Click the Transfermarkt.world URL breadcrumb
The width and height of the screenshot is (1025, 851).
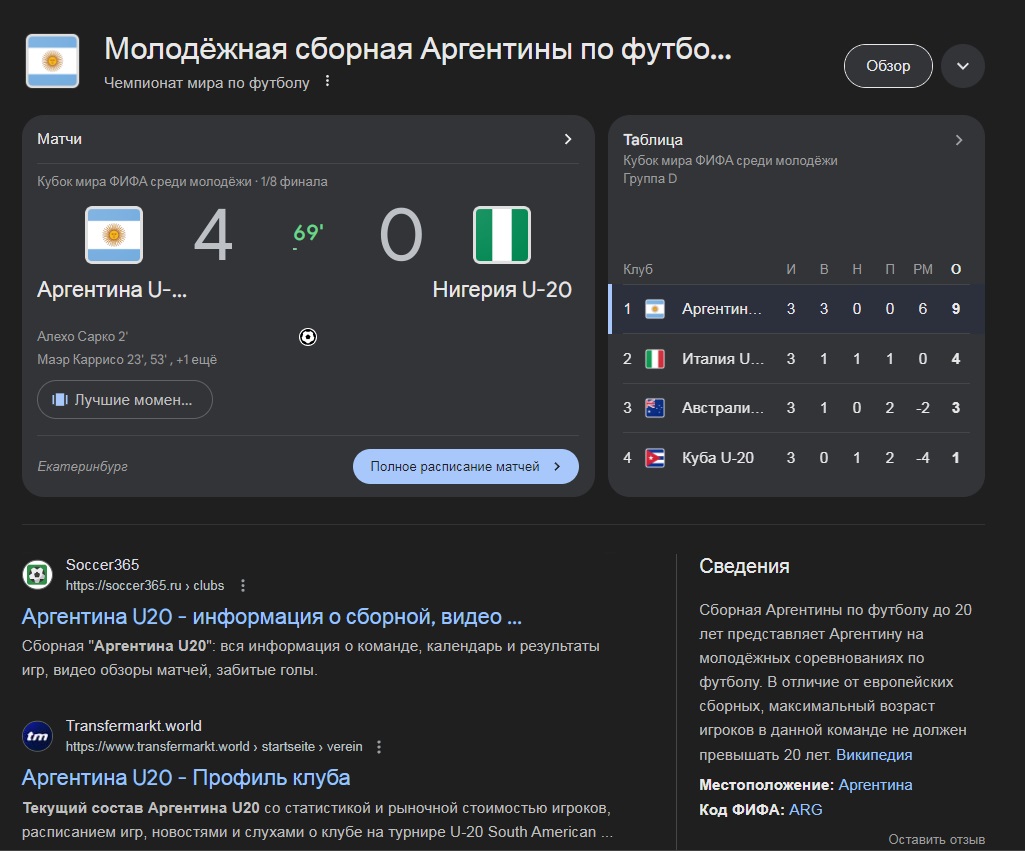[x=214, y=746]
